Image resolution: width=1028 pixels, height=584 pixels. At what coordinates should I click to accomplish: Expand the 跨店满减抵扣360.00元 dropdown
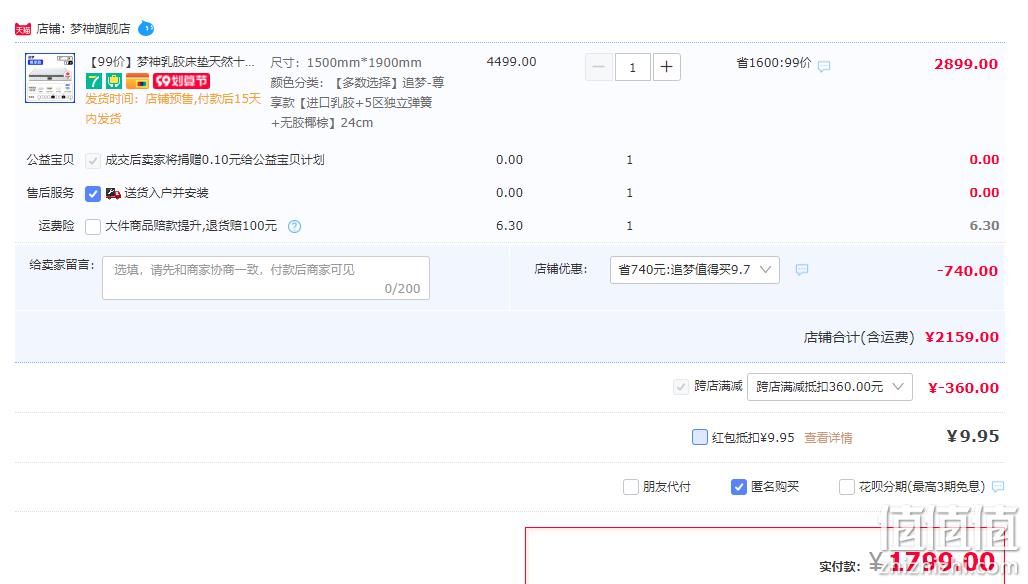pyautogui.click(x=830, y=387)
